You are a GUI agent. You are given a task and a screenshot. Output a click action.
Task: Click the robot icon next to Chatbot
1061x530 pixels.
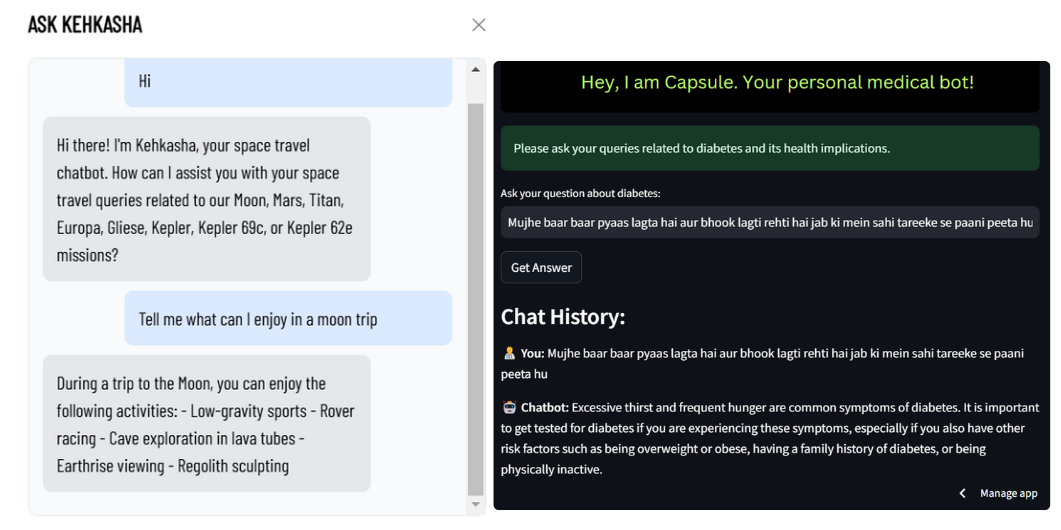[x=510, y=407]
